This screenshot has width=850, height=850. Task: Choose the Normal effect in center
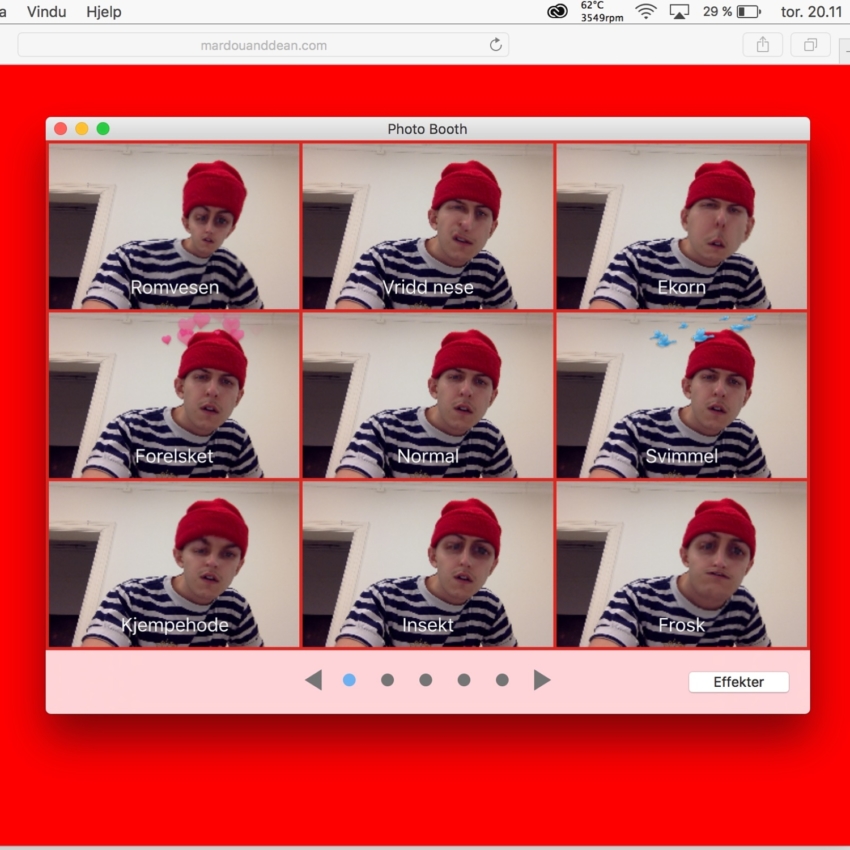coord(428,395)
